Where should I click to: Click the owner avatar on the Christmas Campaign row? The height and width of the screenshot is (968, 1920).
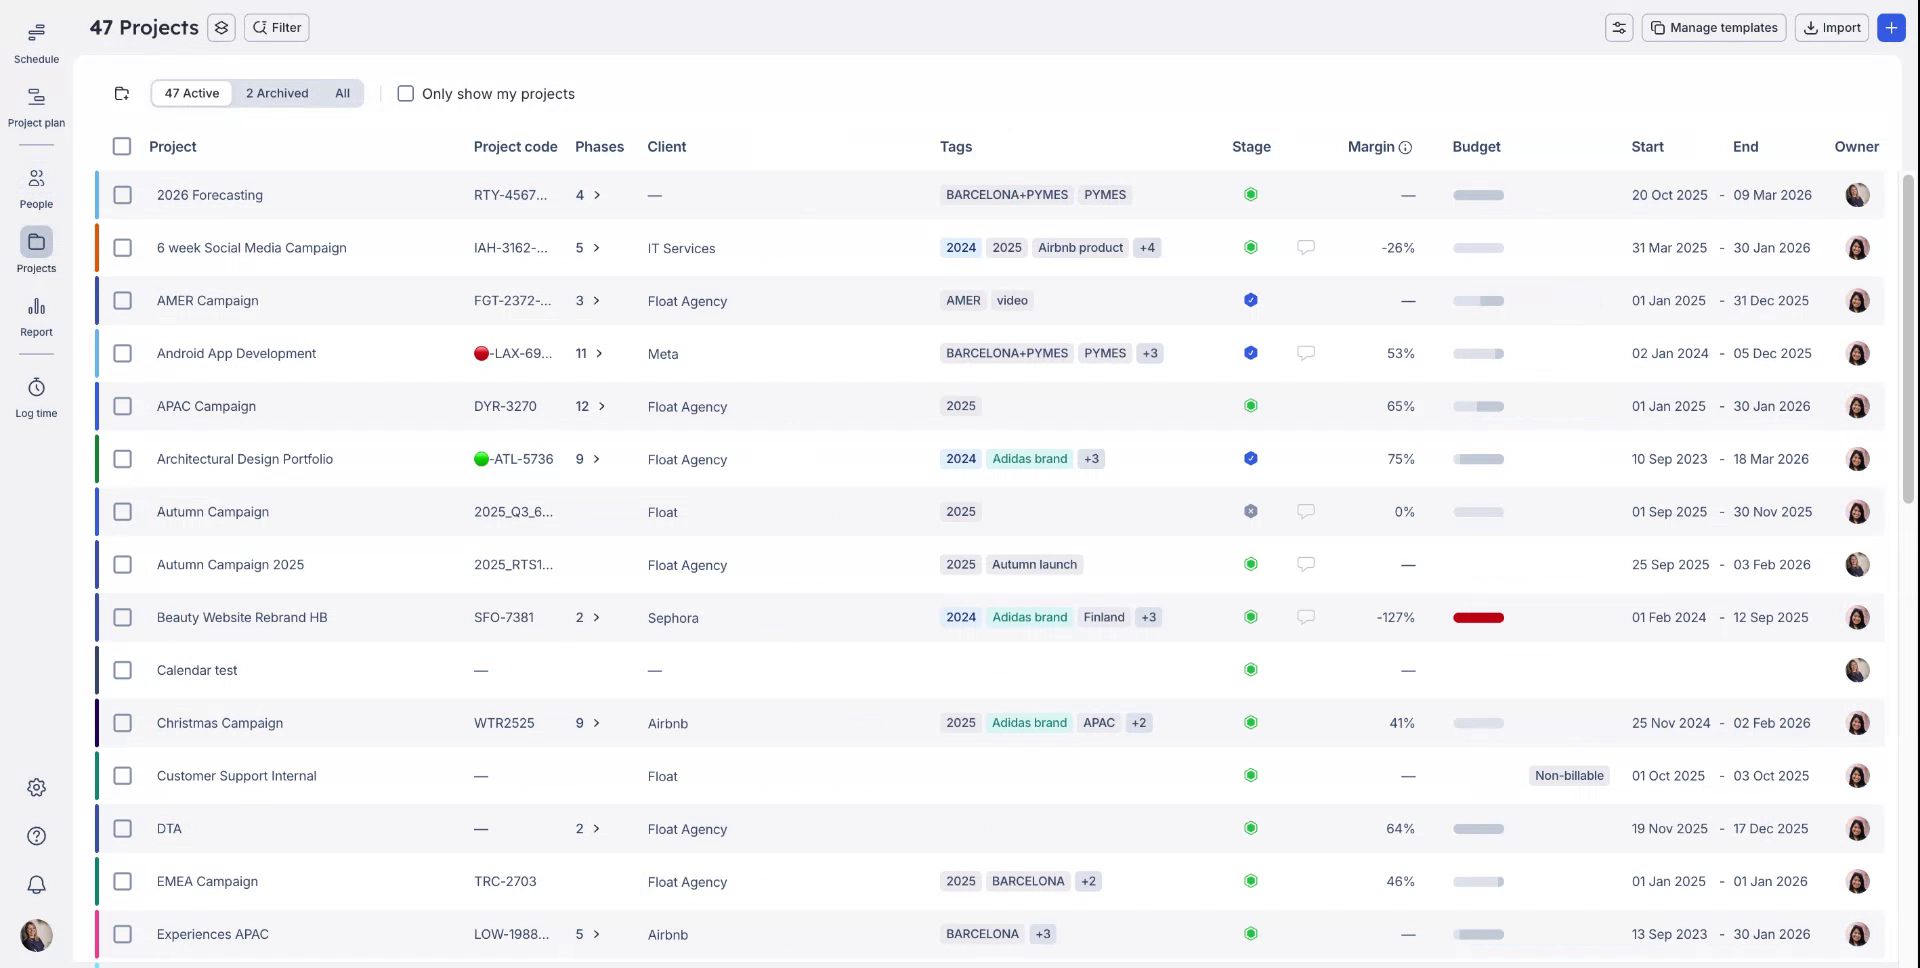[x=1858, y=723]
